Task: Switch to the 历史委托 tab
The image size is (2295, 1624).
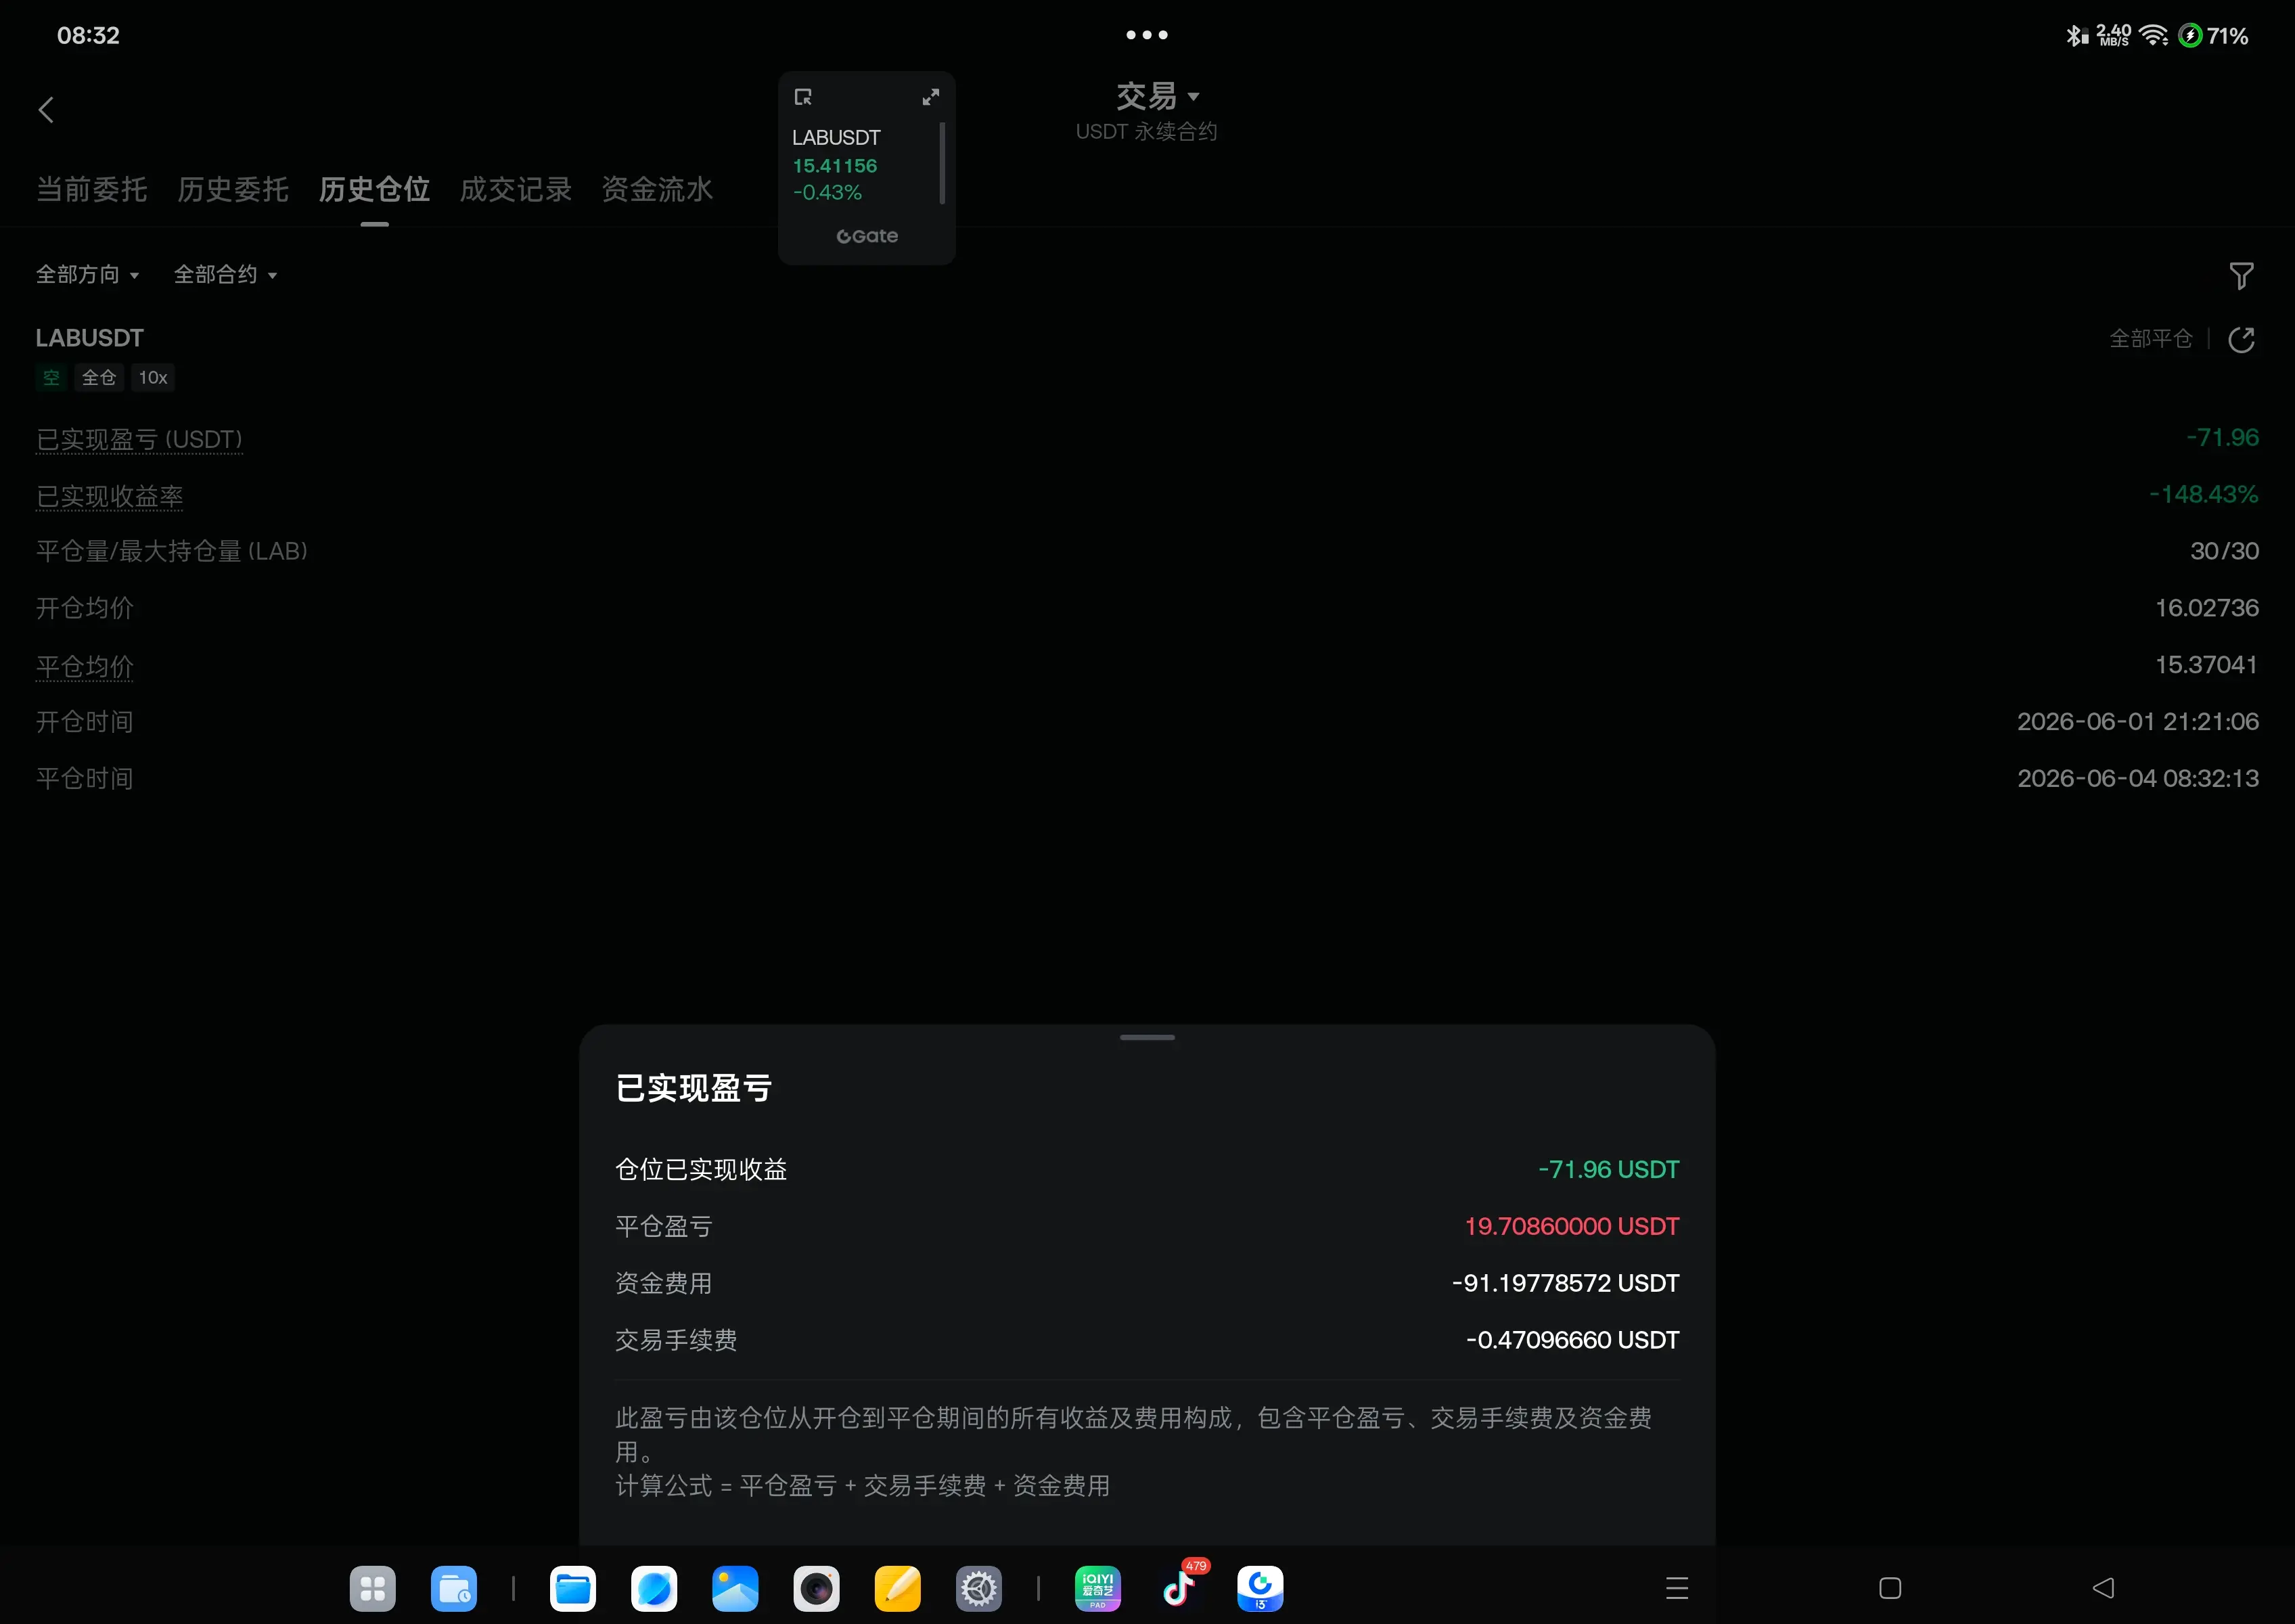Action: click(x=233, y=189)
